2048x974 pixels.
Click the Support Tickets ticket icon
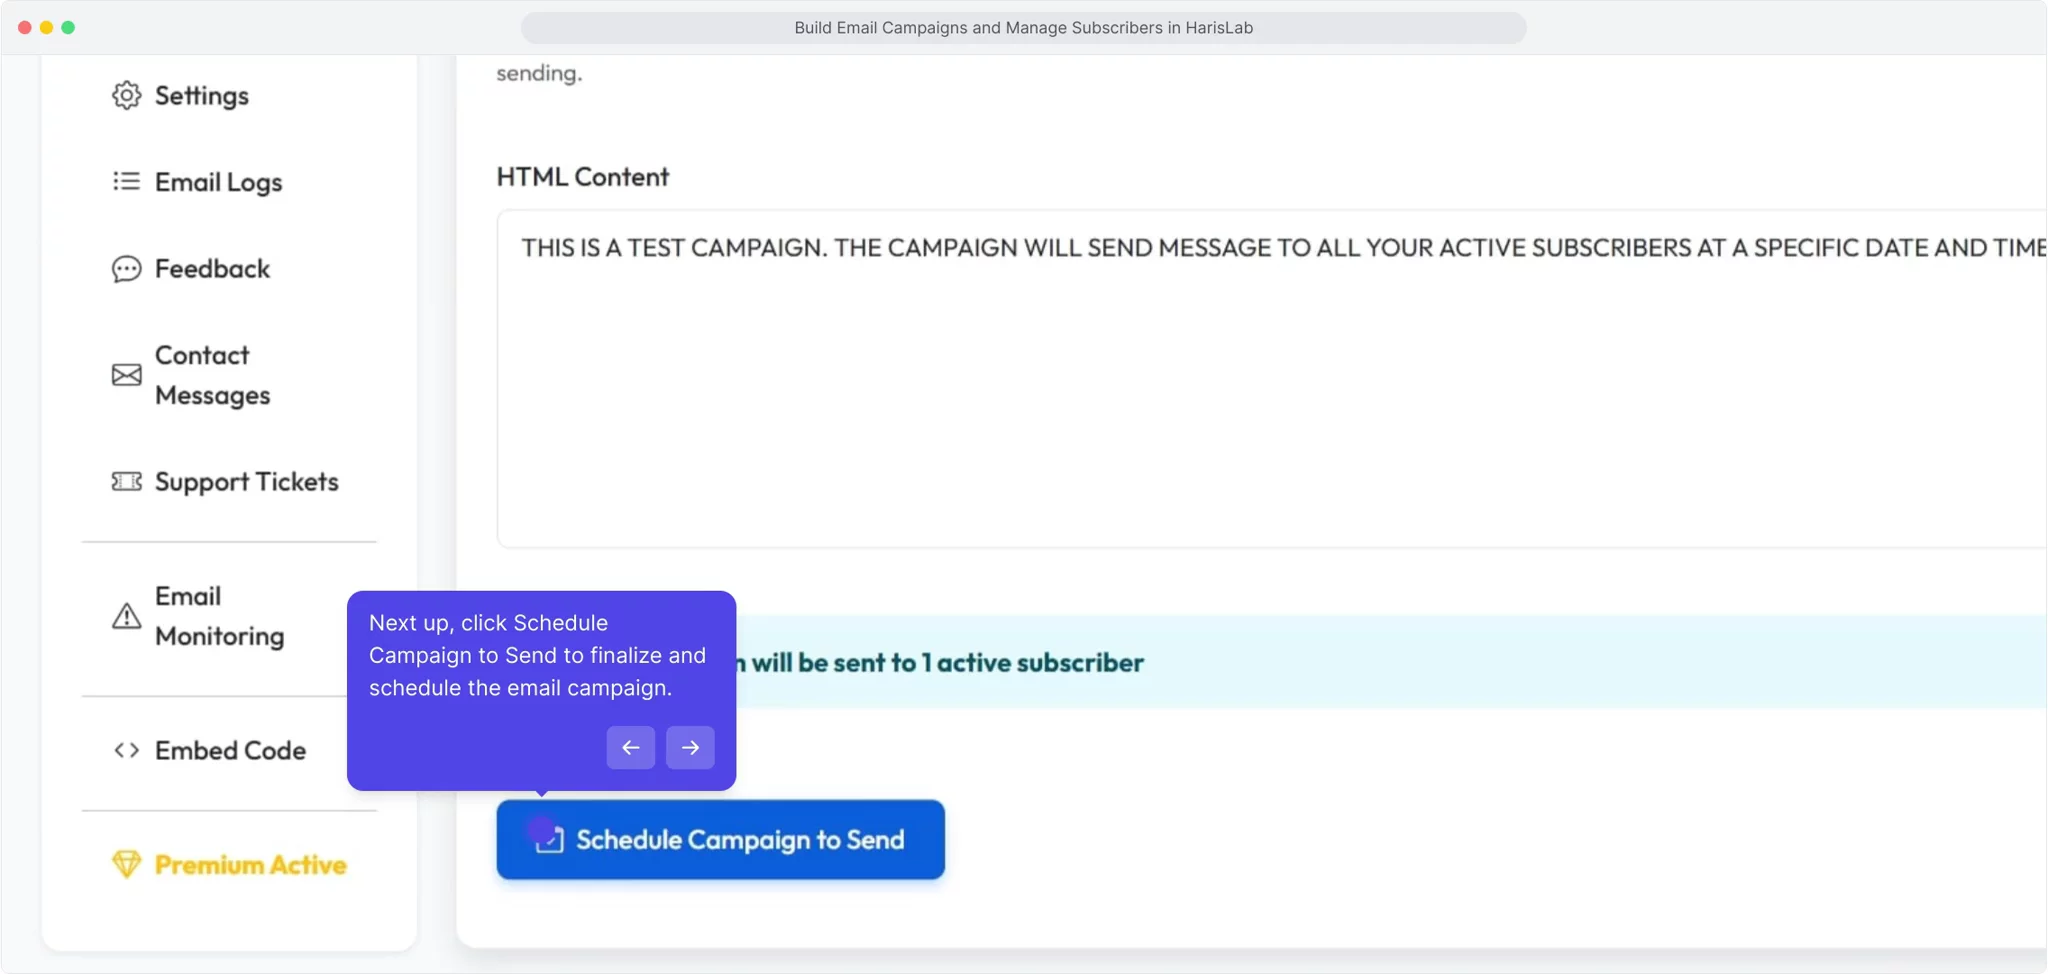(126, 481)
